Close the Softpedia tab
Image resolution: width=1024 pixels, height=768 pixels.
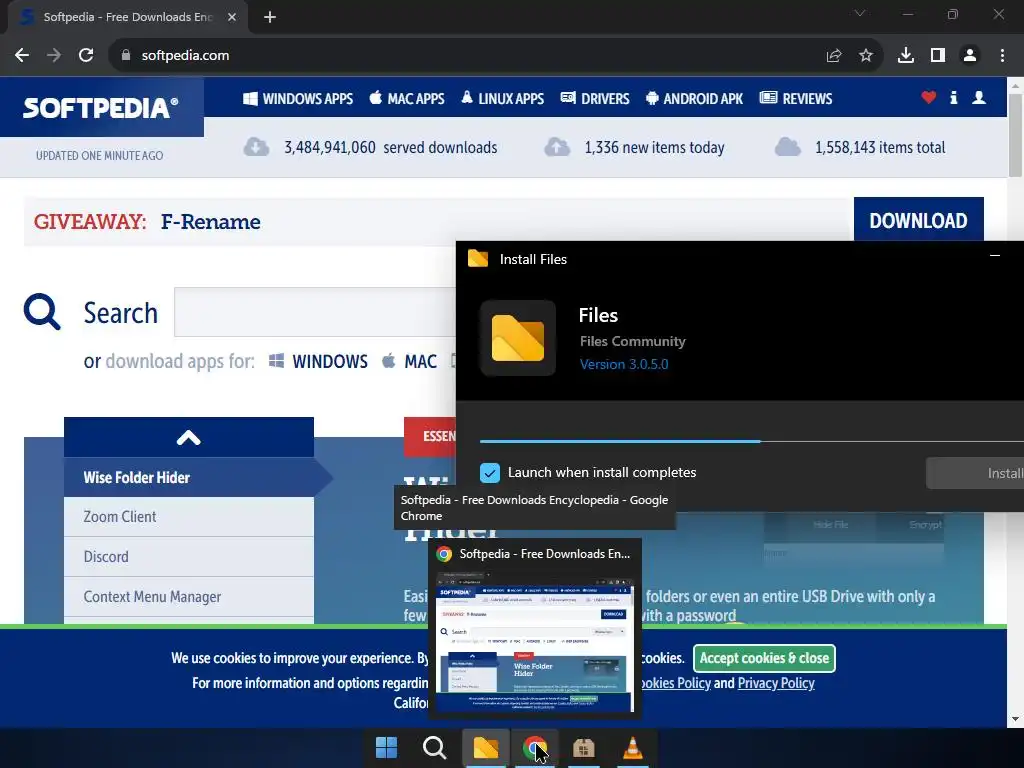click(232, 17)
